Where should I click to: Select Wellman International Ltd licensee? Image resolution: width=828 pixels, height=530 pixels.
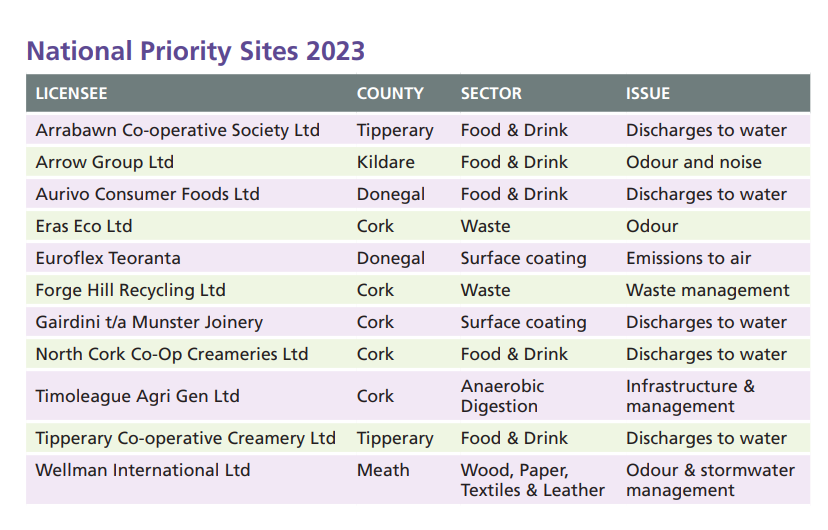(143, 470)
